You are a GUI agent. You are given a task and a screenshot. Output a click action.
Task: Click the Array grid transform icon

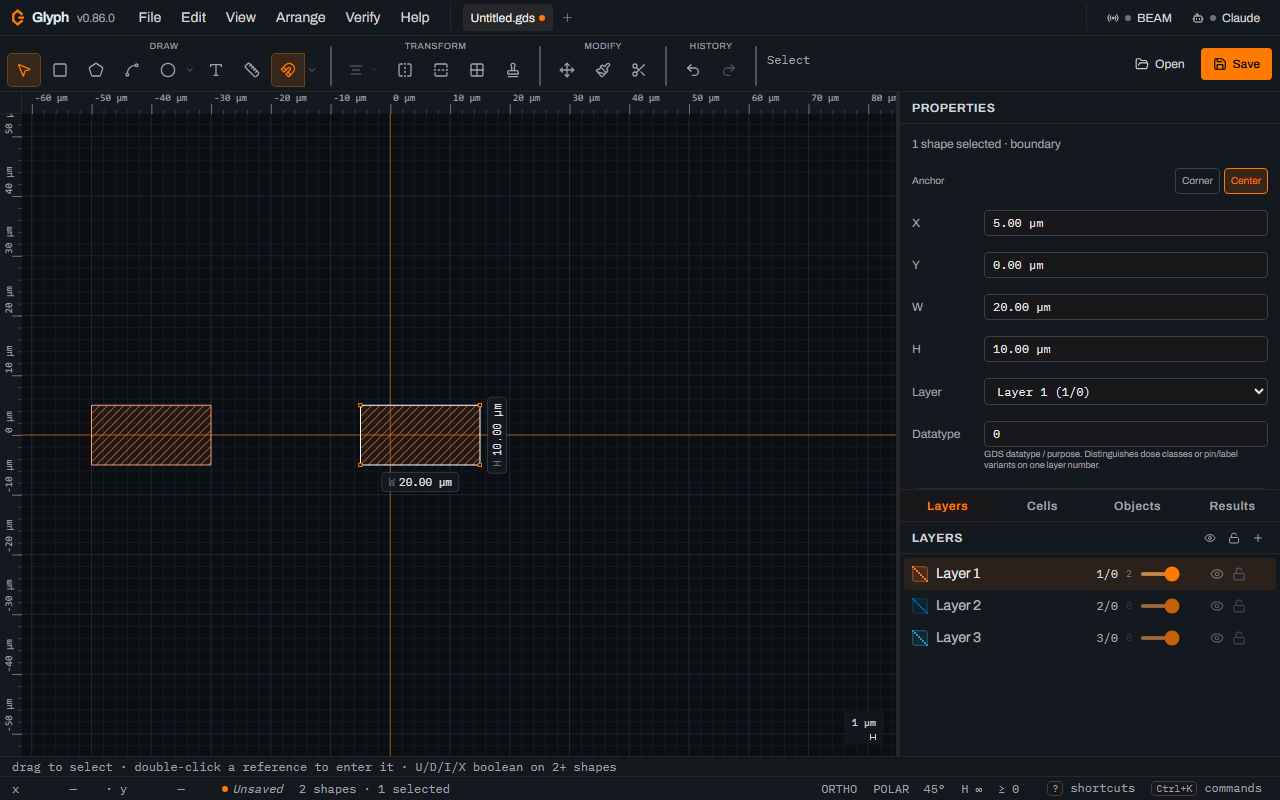coord(477,70)
